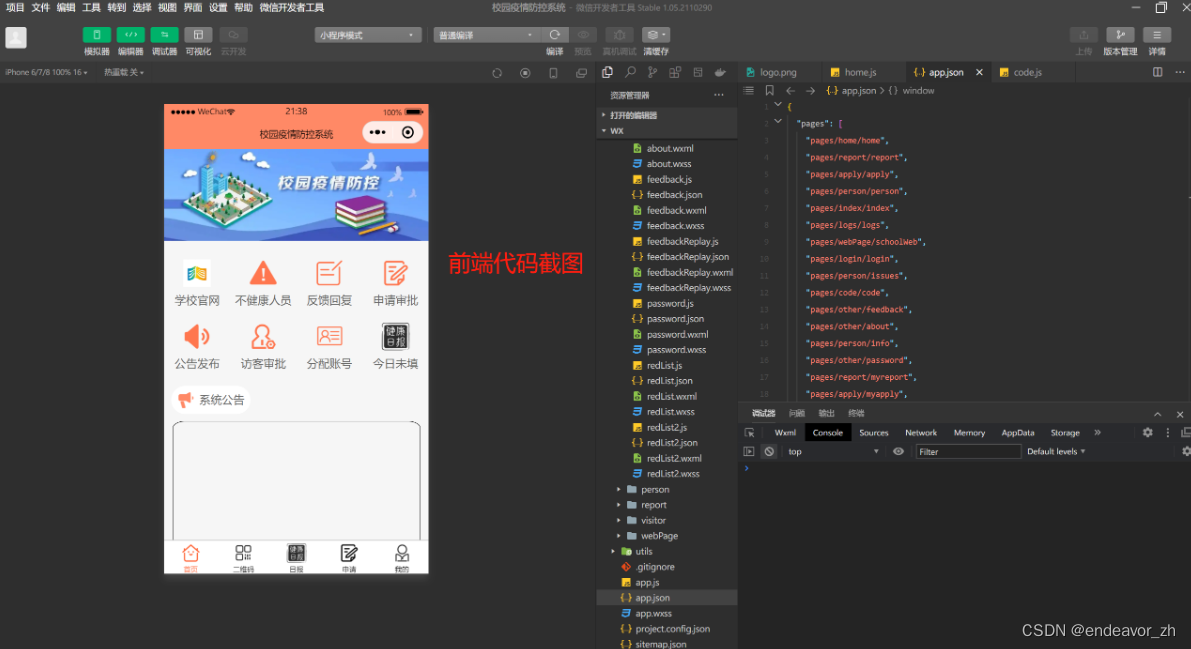This screenshot has height=649, width=1191.
Task: Open the 工具 menu
Action: [x=91, y=8]
